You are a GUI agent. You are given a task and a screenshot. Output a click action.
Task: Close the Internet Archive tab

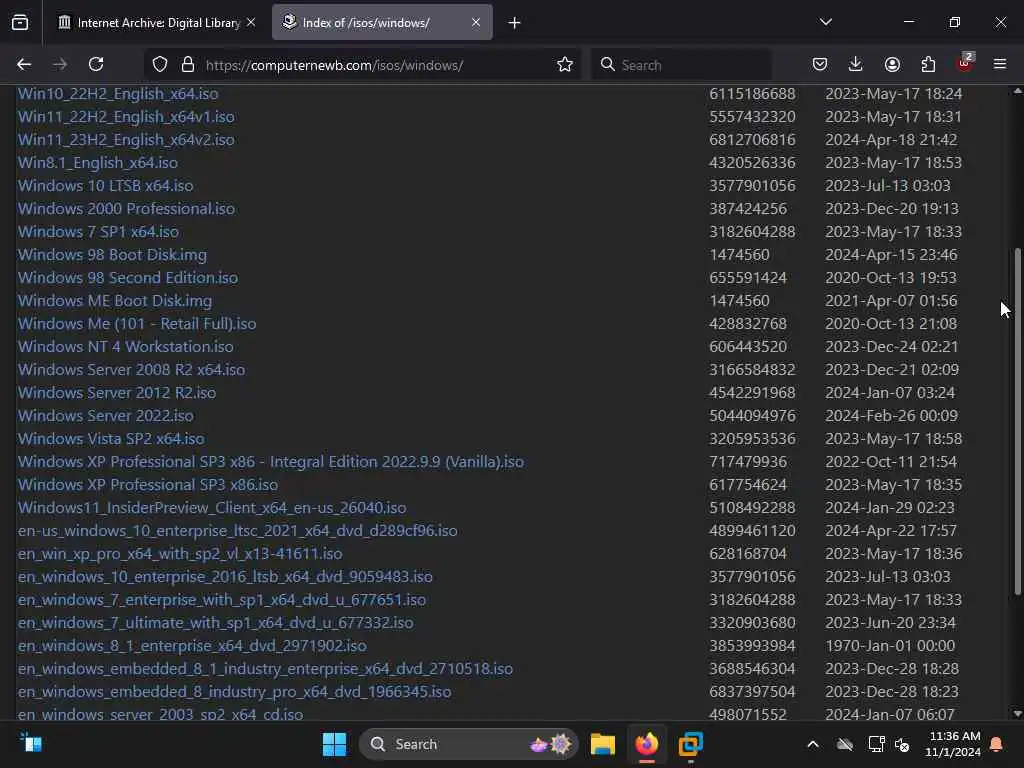[251, 22]
